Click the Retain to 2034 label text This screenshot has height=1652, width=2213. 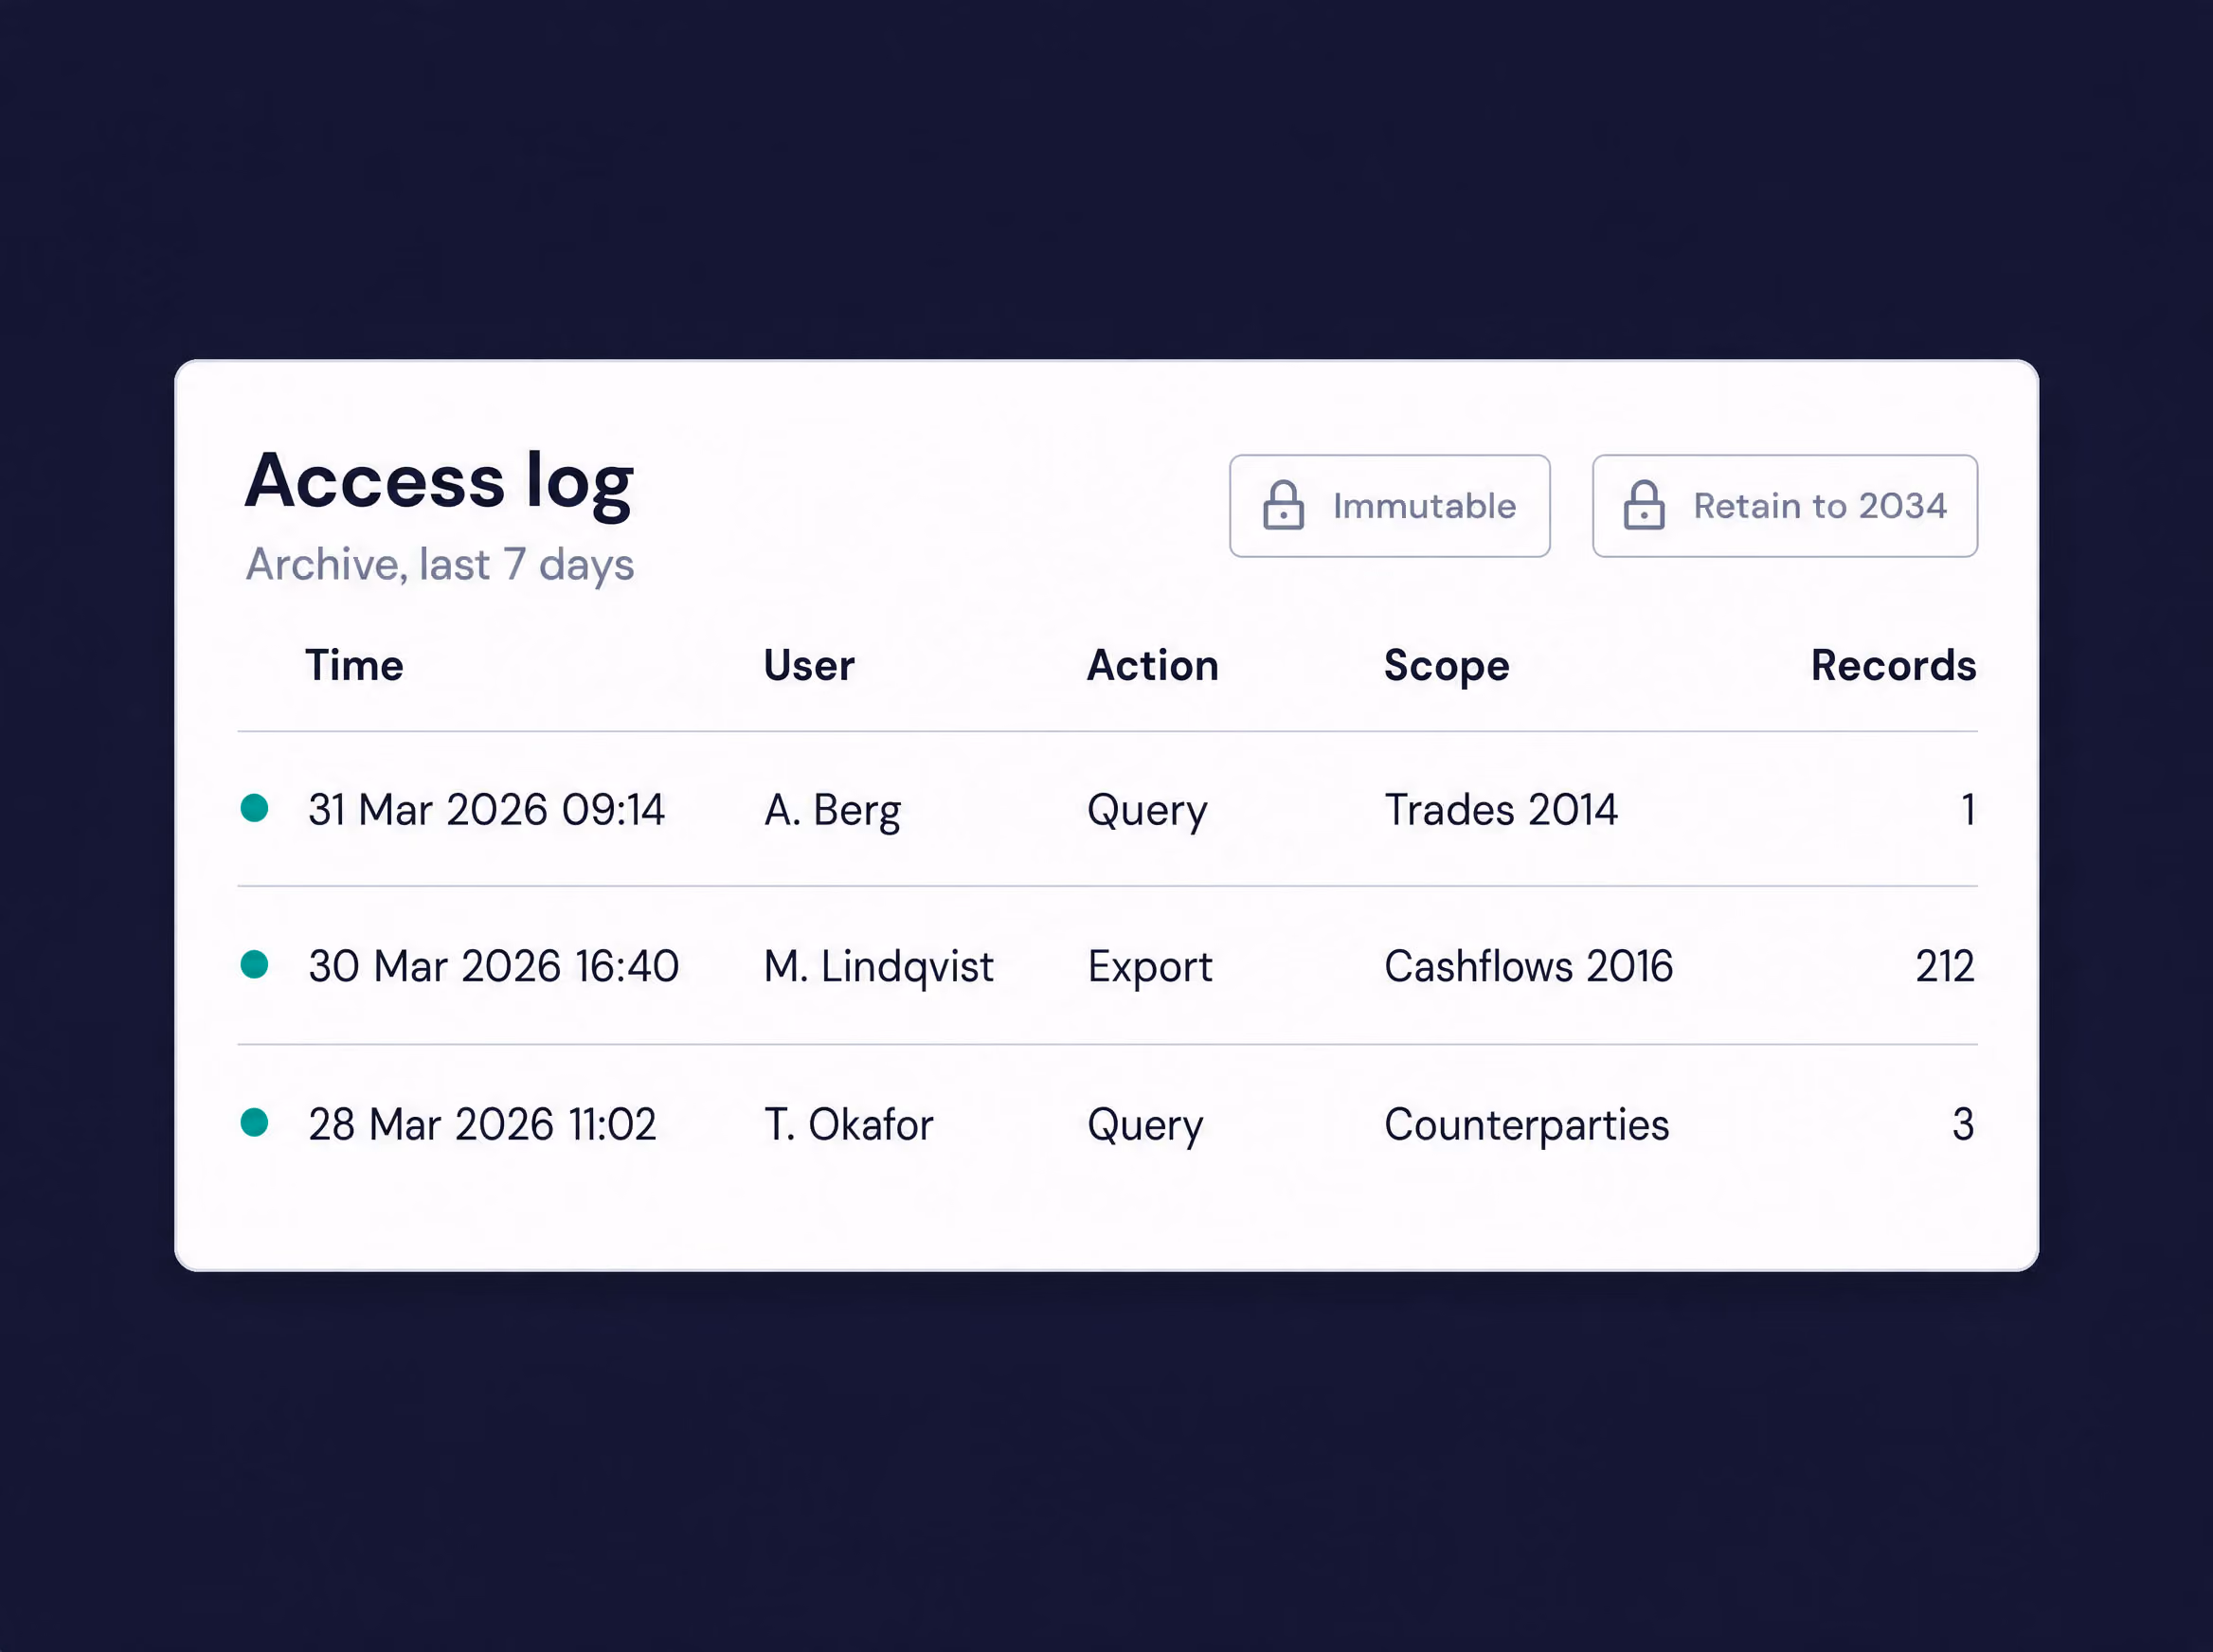click(1820, 506)
